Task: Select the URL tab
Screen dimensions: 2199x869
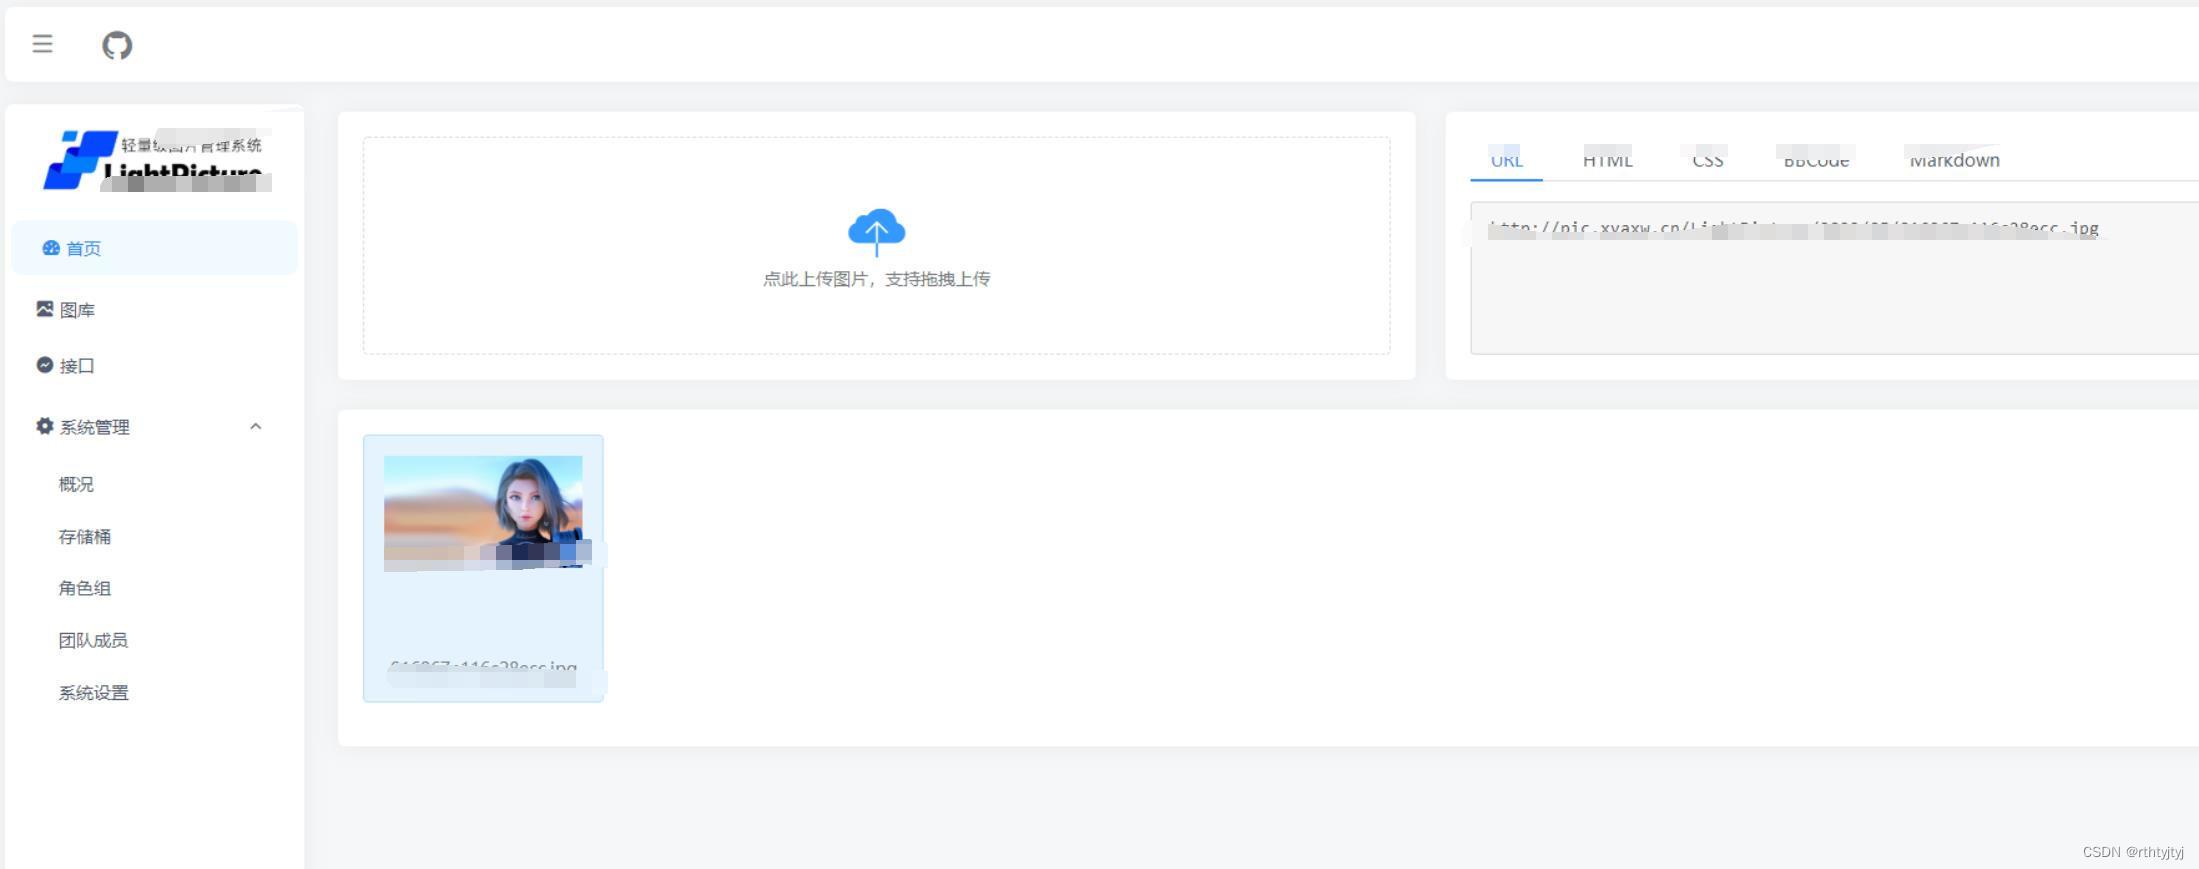Action: coord(1506,160)
